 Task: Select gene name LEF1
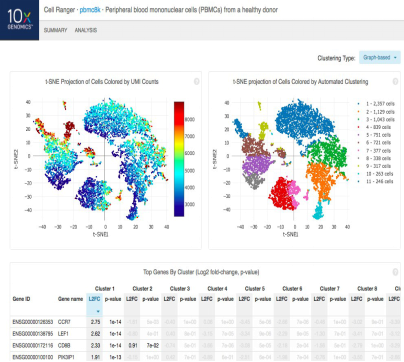[x=63, y=334]
